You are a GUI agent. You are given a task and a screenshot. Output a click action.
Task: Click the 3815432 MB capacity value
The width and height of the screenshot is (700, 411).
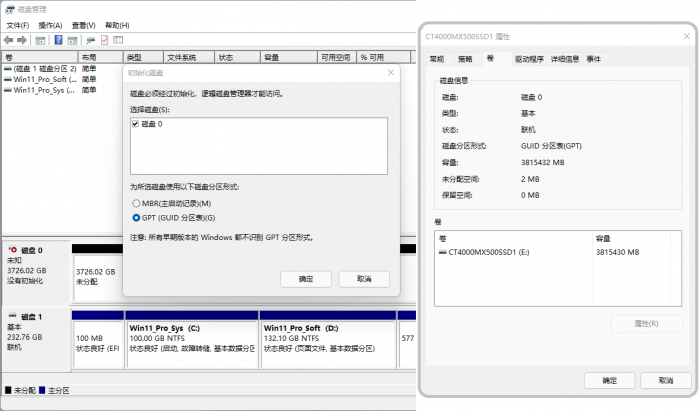542,163
